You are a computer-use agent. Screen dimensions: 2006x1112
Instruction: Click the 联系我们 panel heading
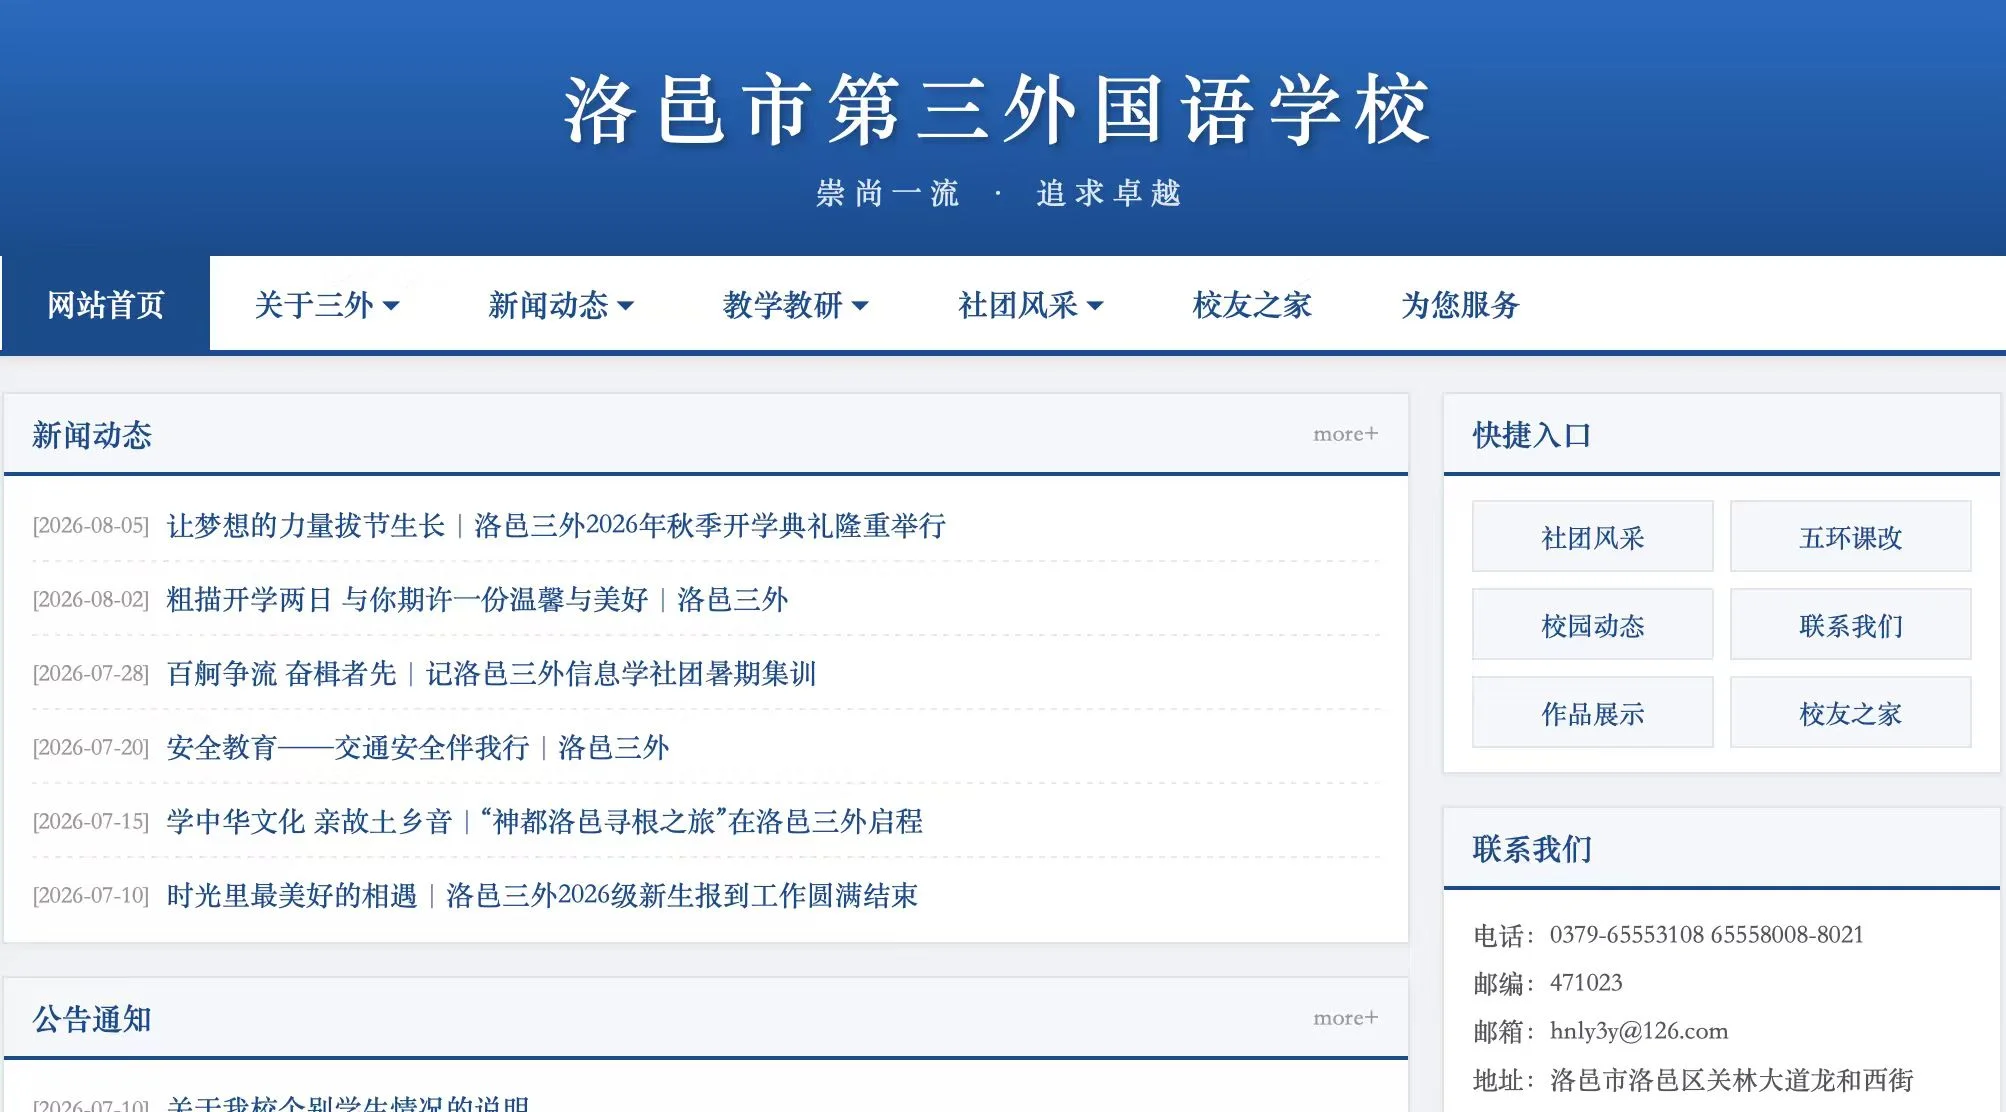click(1532, 849)
